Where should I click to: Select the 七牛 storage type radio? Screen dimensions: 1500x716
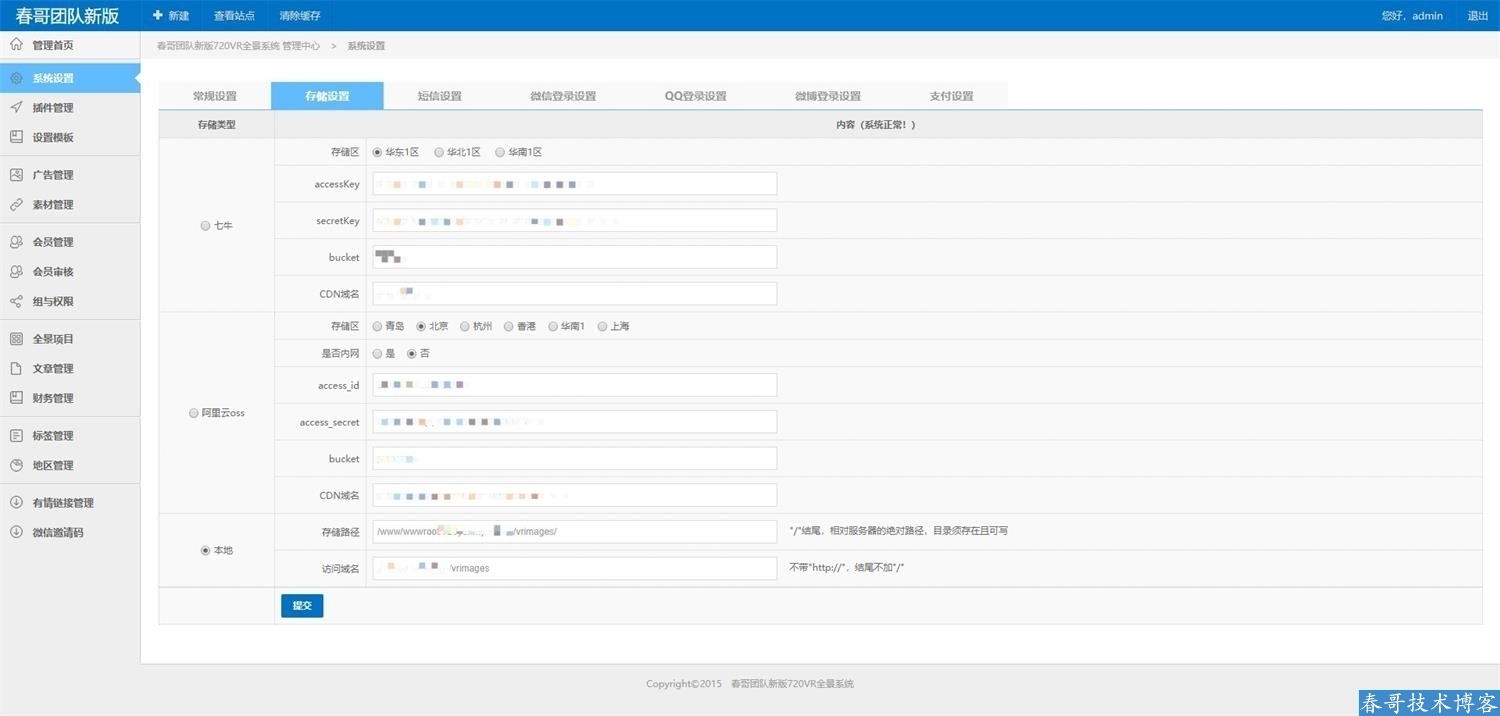206,226
